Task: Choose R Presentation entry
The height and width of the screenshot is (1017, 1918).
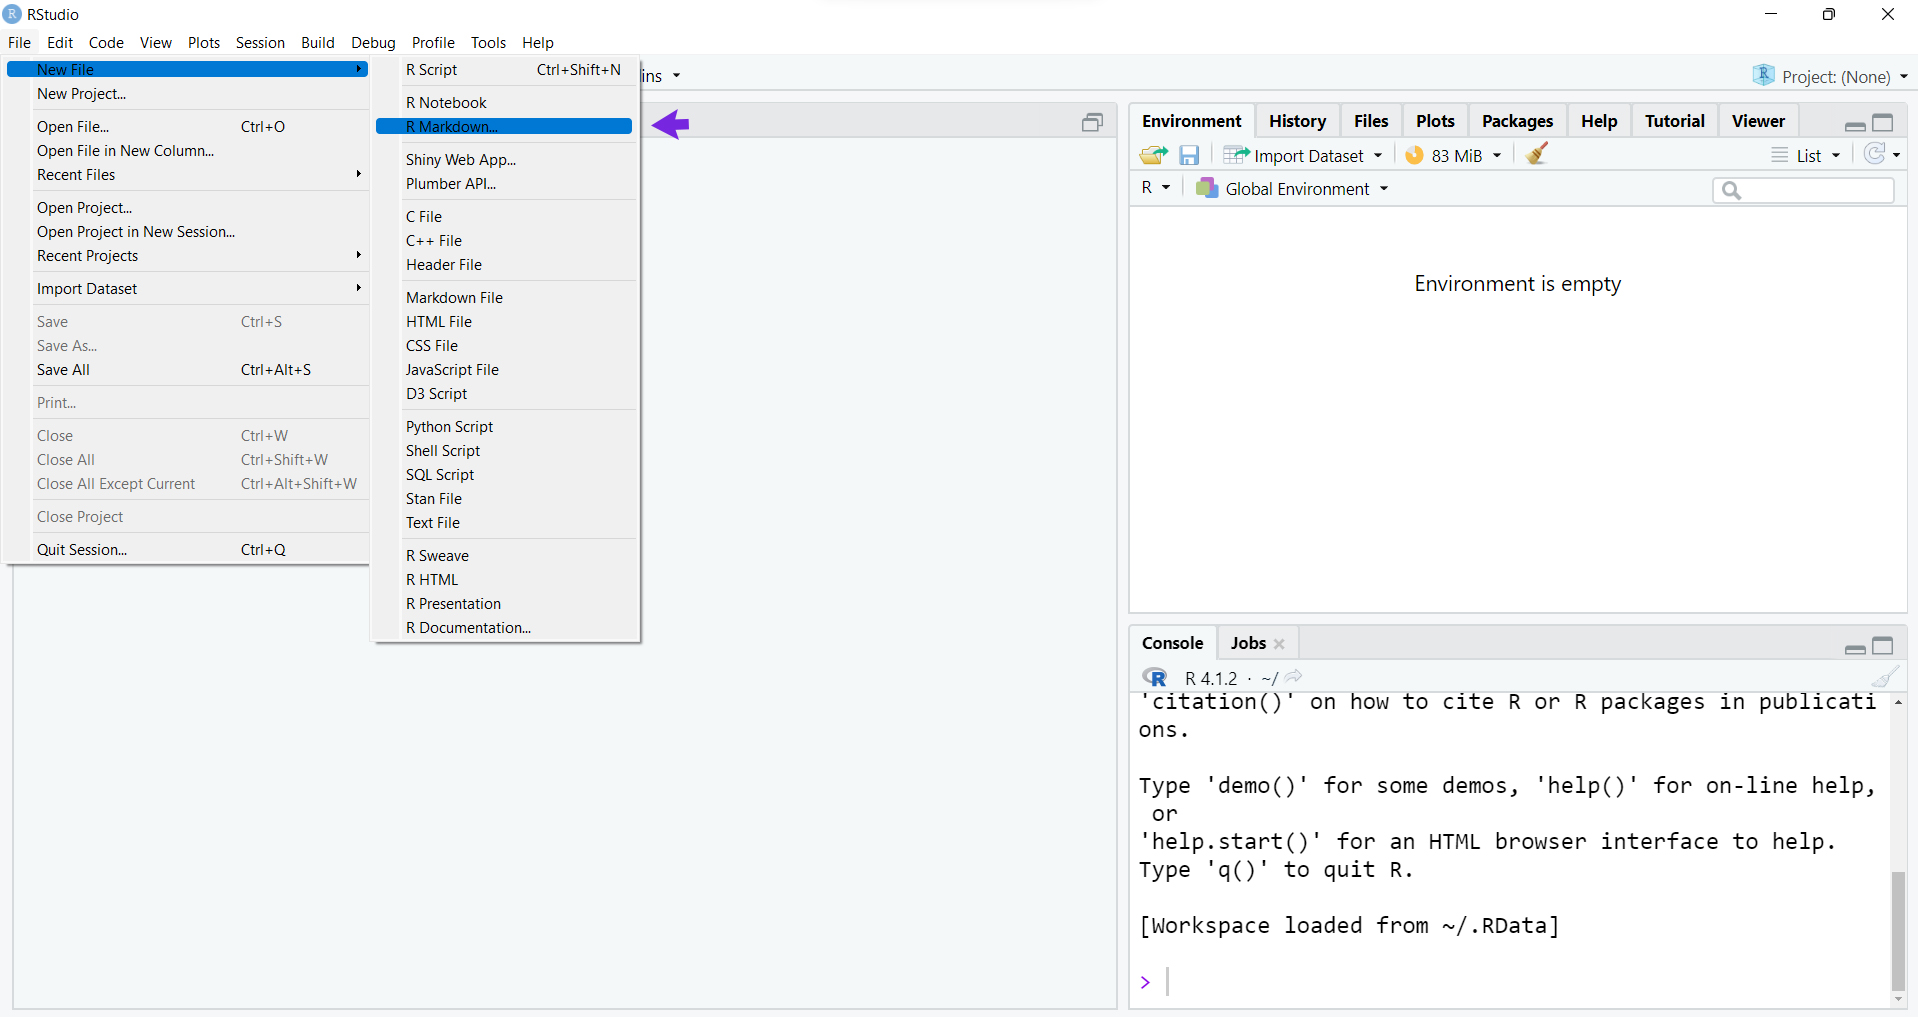Action: click(x=504, y=604)
